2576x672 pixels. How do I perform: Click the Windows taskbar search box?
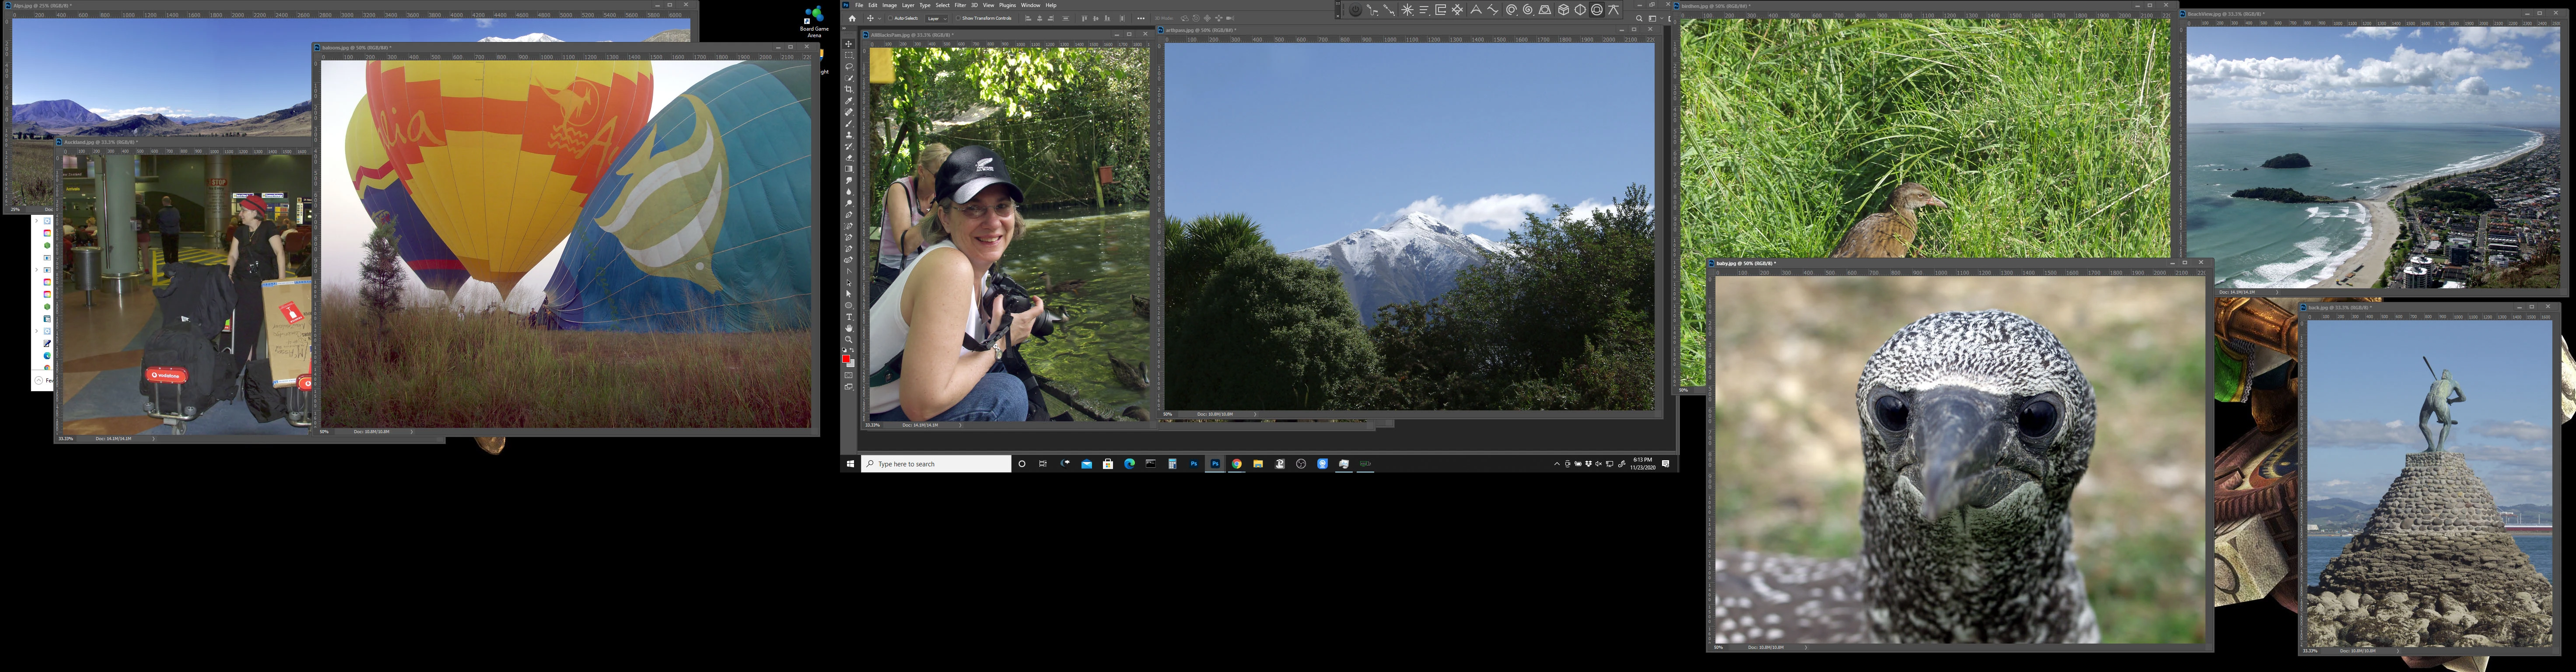coord(936,464)
